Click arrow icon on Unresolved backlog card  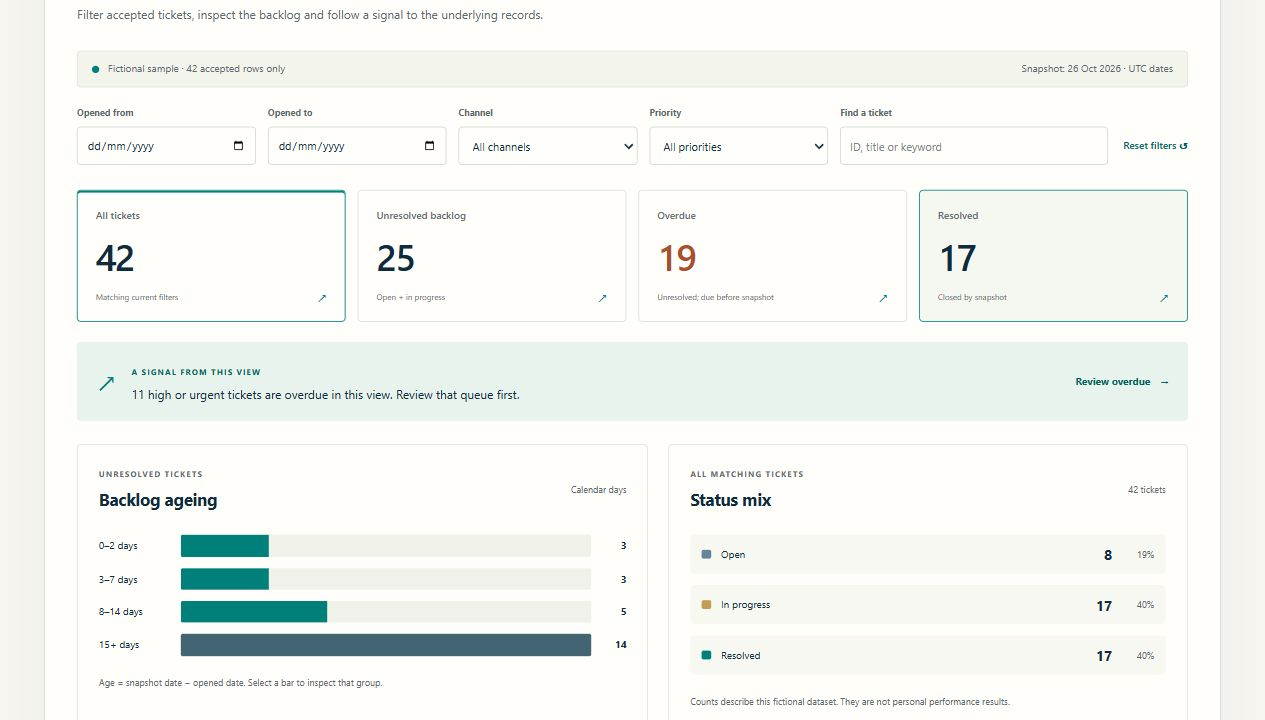(x=602, y=298)
